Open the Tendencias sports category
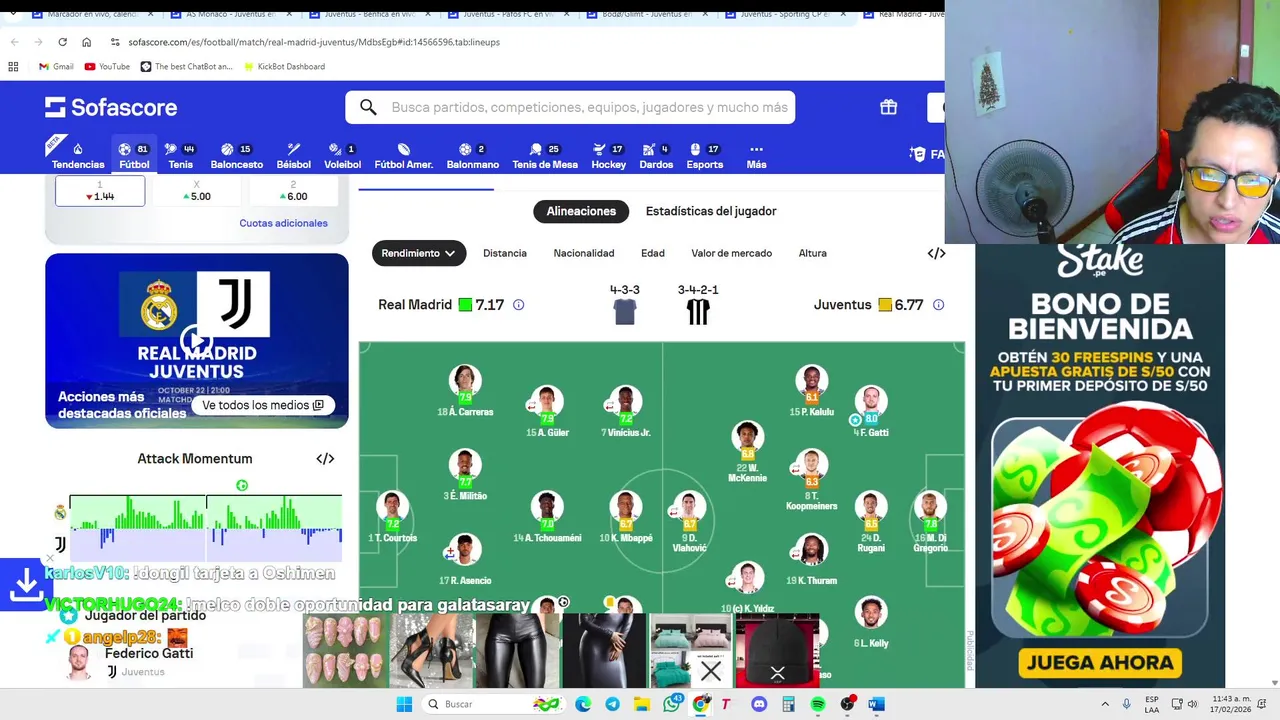1280x720 pixels. point(77,155)
